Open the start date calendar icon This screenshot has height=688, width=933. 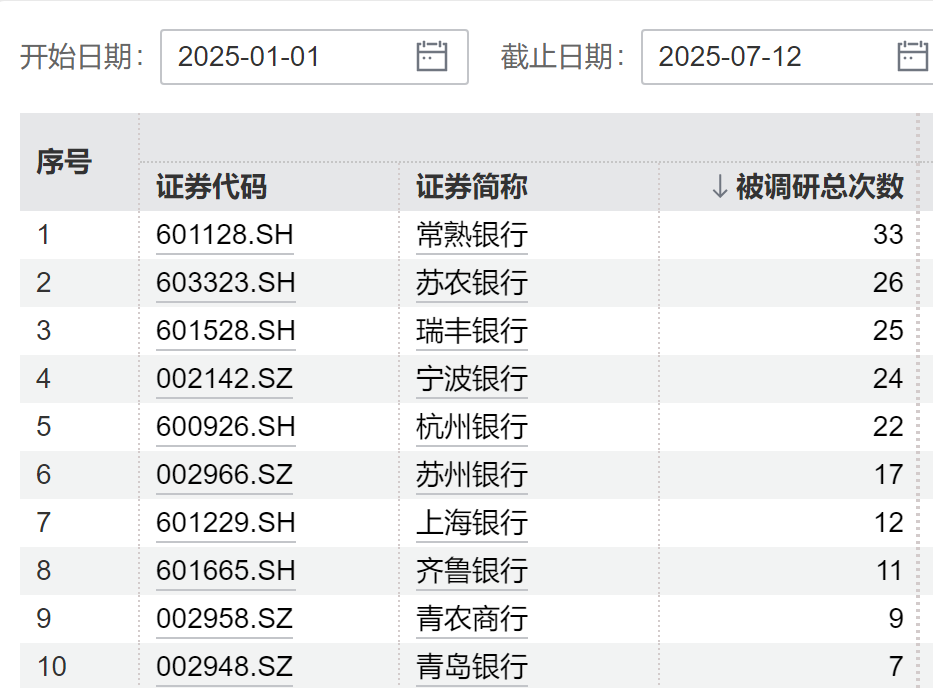pos(431,56)
